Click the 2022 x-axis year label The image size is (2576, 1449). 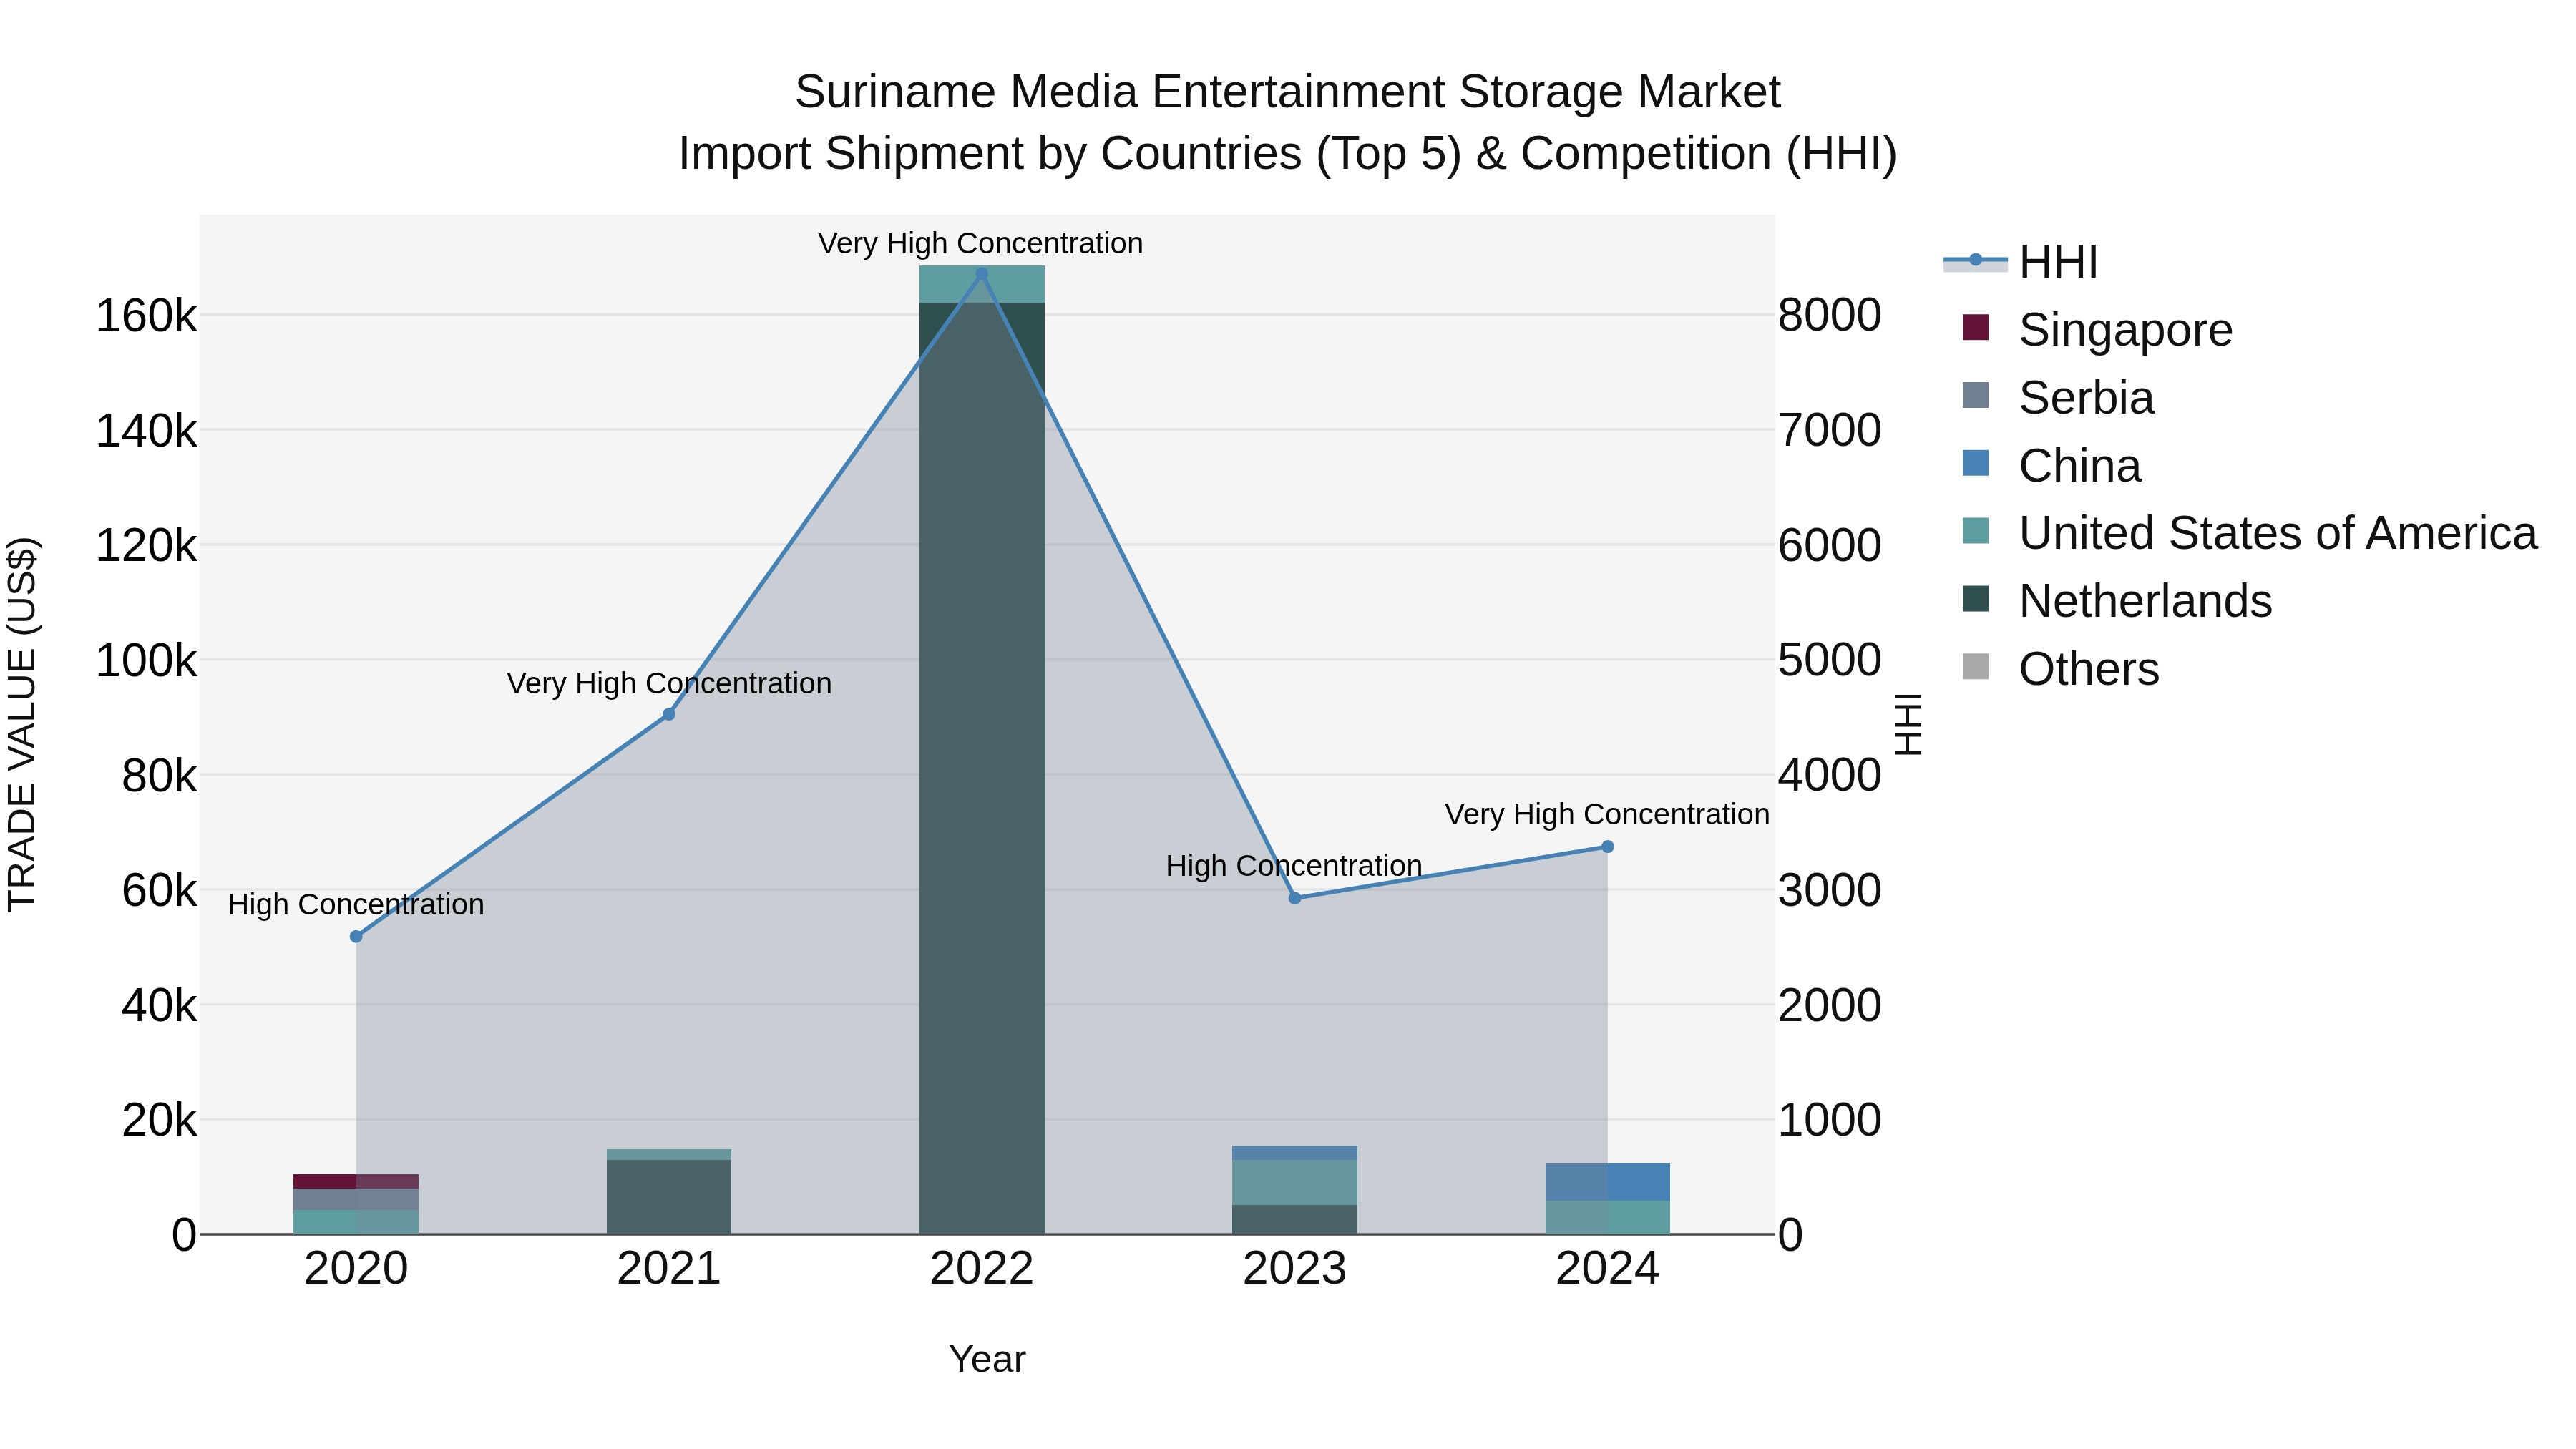(982, 1269)
